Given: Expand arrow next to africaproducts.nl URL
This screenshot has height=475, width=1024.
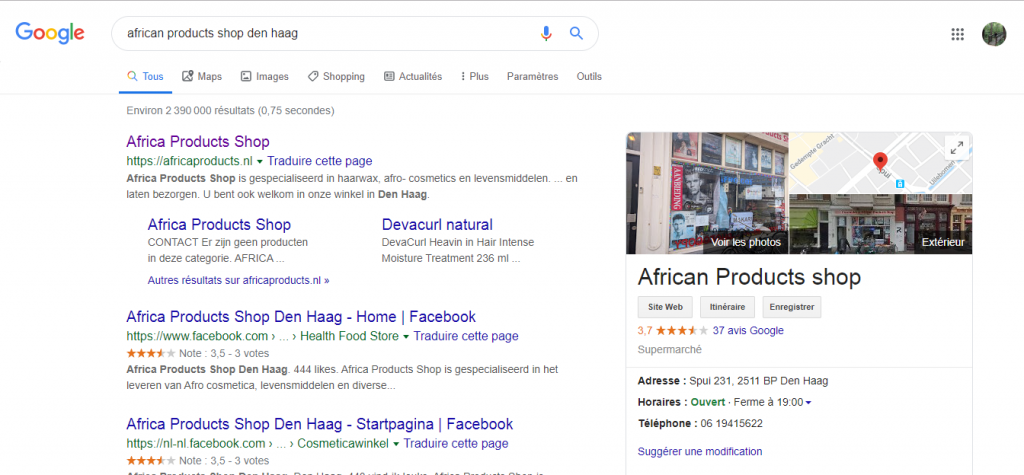Looking at the screenshot, I should 259,161.
